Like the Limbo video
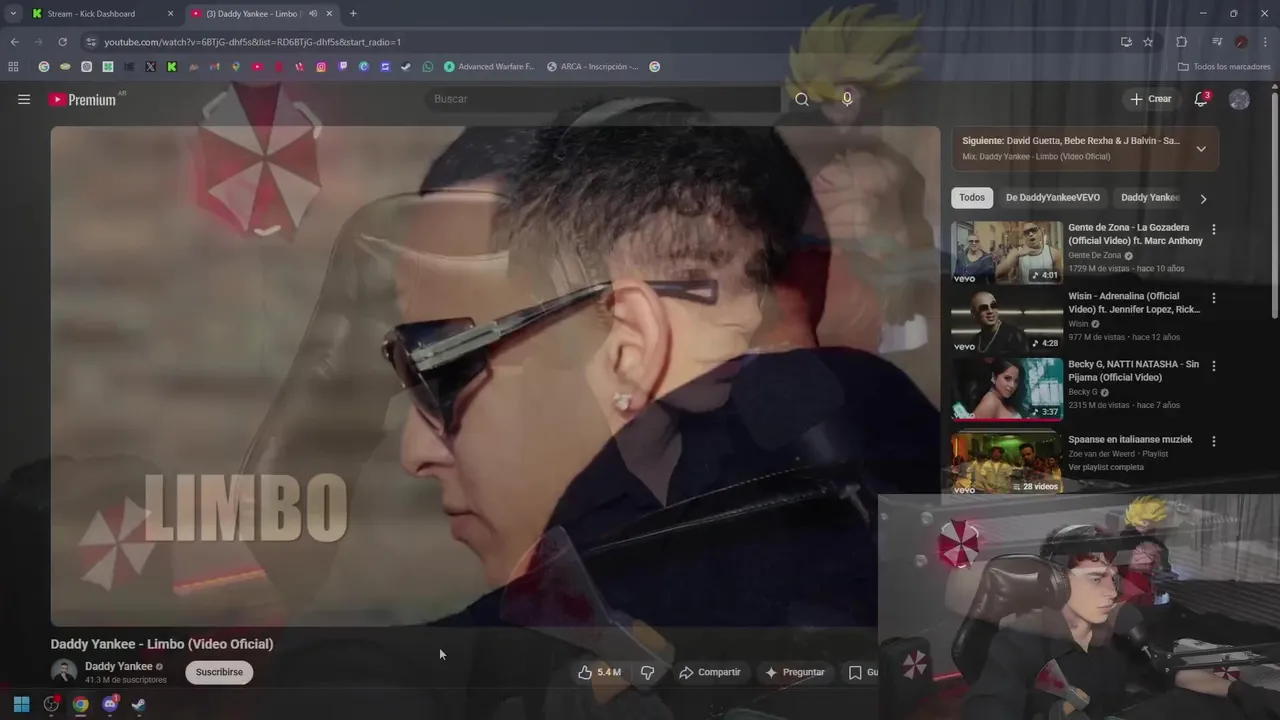This screenshot has width=1280, height=720. point(599,672)
